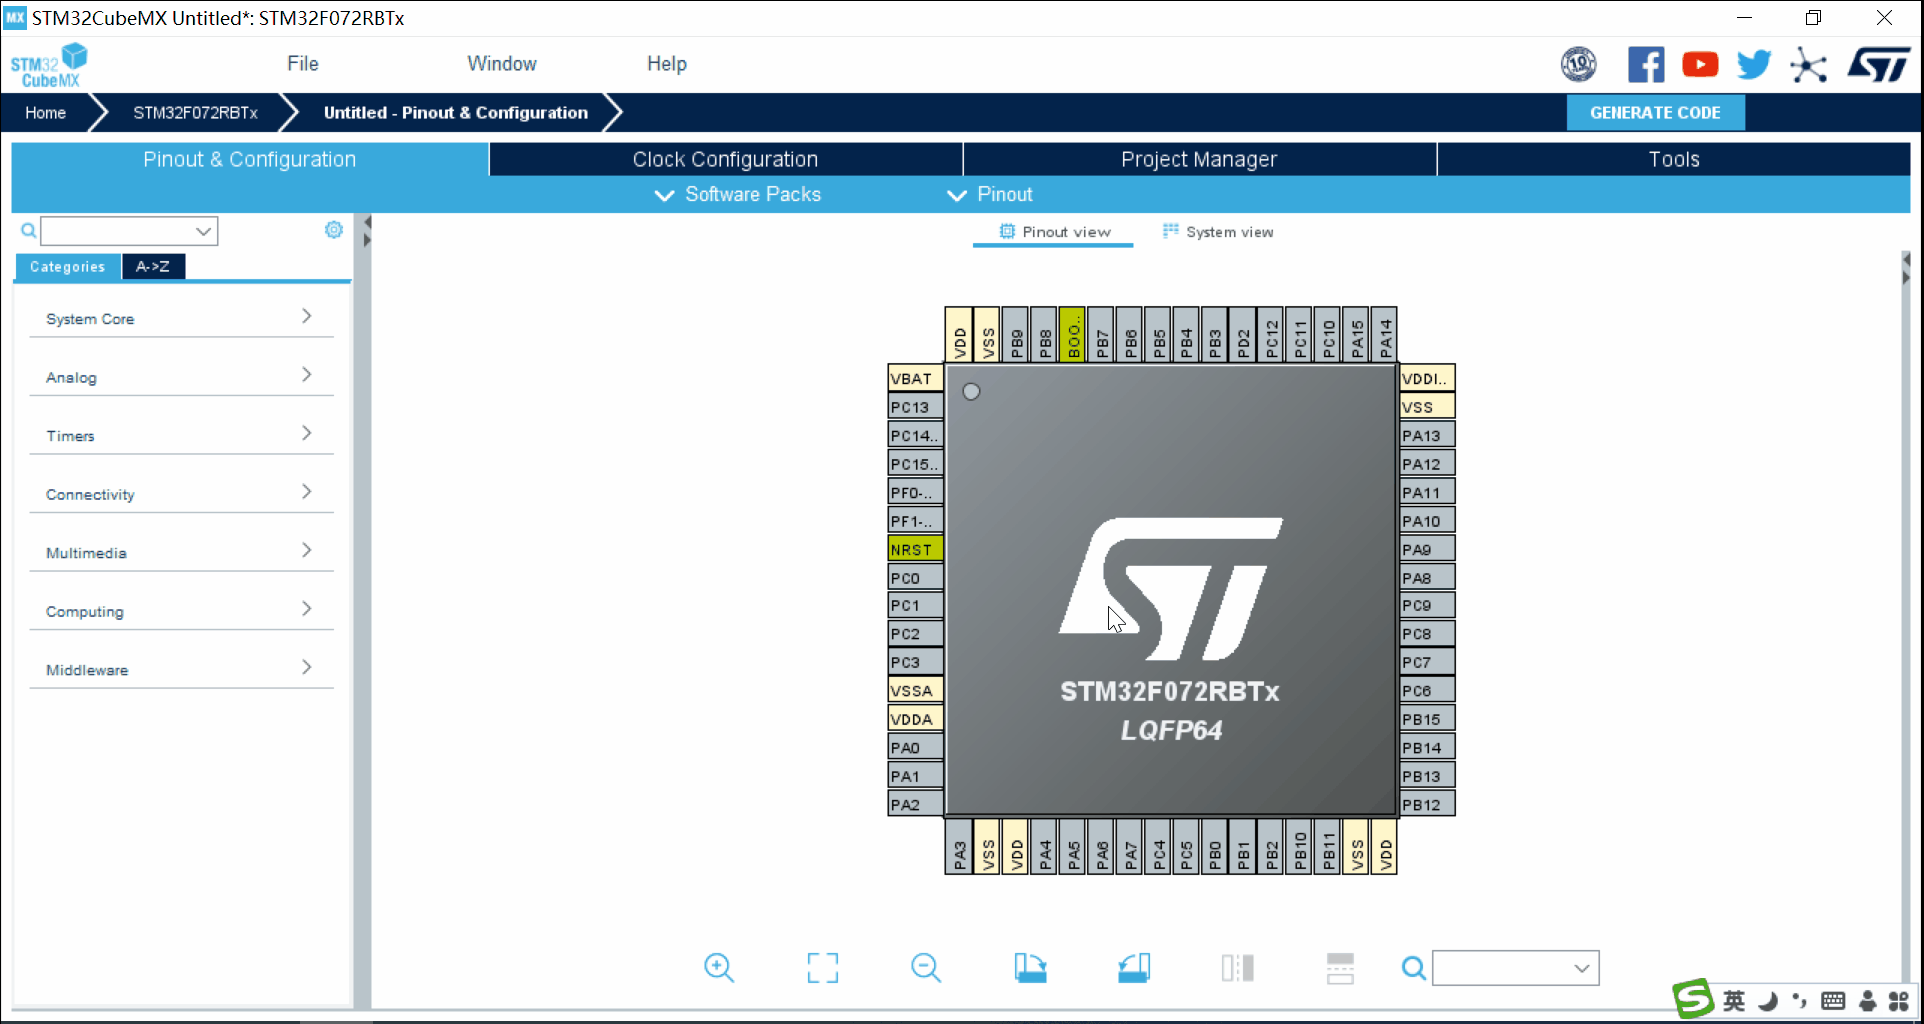Select the A->Z sorting tab
This screenshot has height=1024, width=1924.
coord(153,266)
